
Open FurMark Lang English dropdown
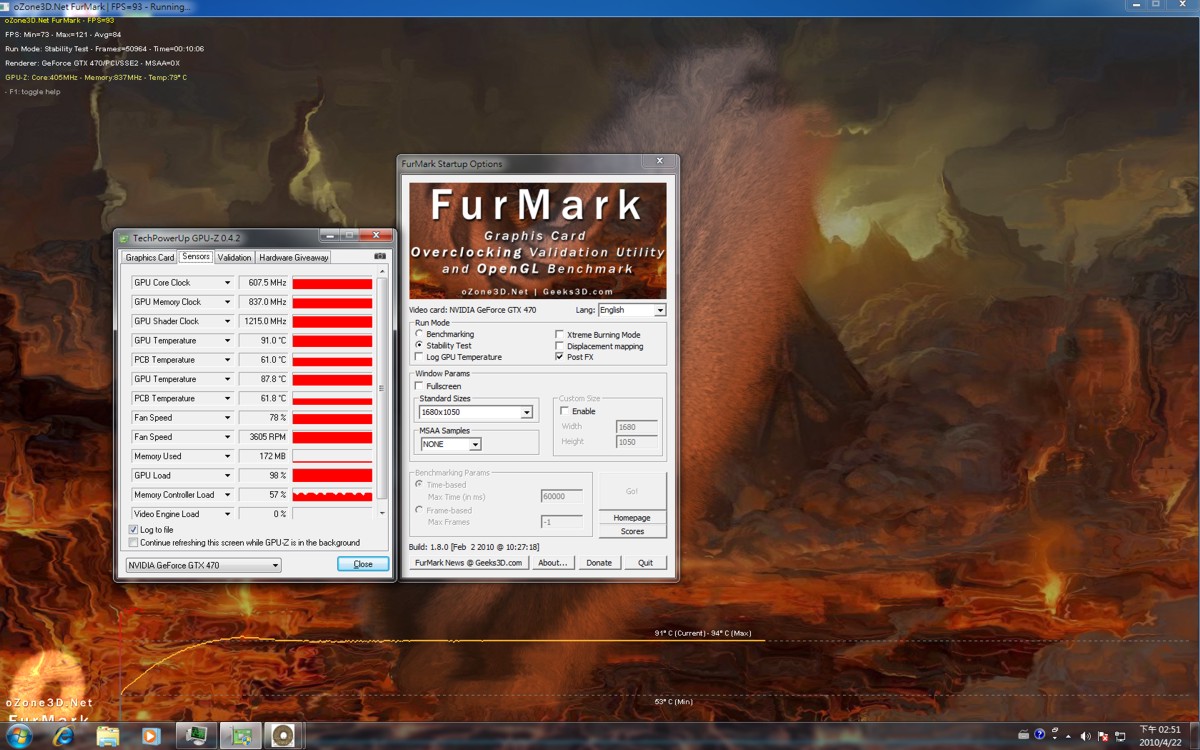(x=632, y=310)
